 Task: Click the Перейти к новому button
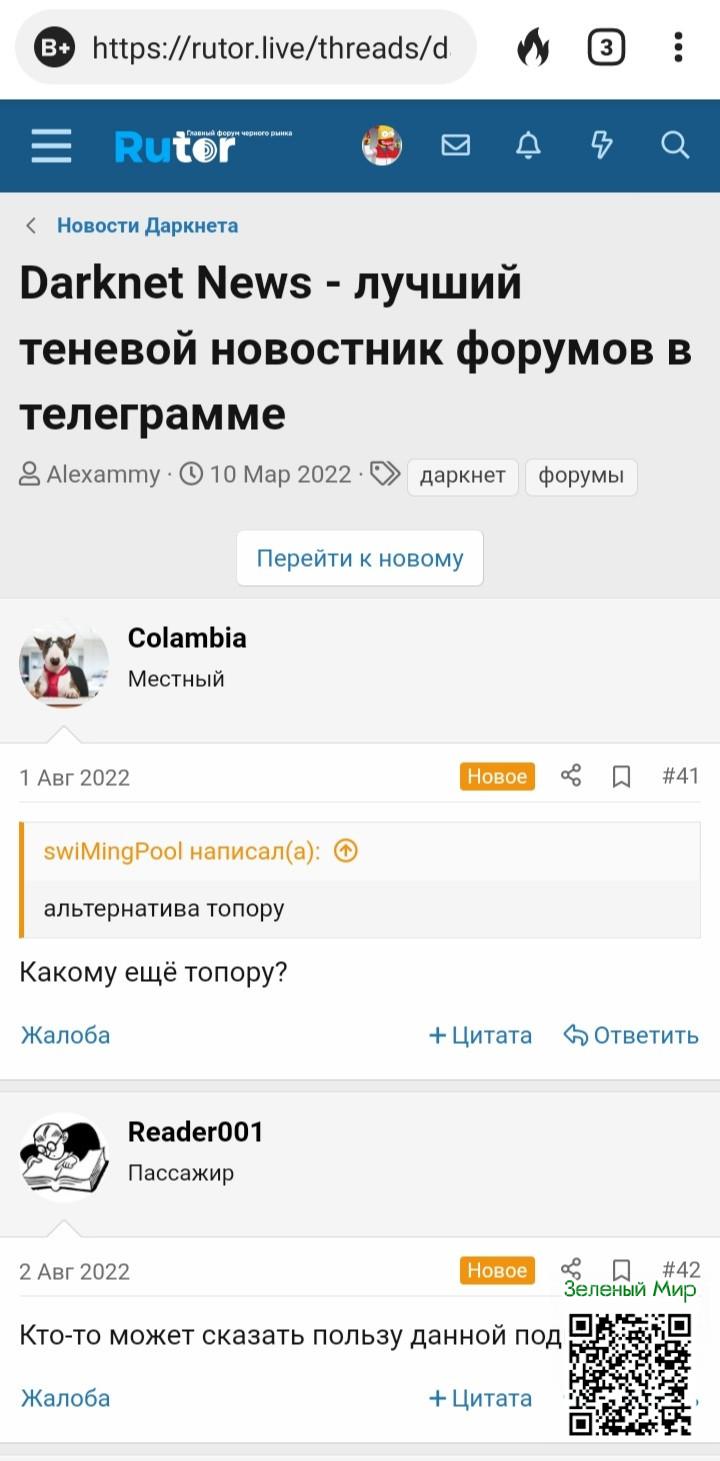pyautogui.click(x=360, y=558)
